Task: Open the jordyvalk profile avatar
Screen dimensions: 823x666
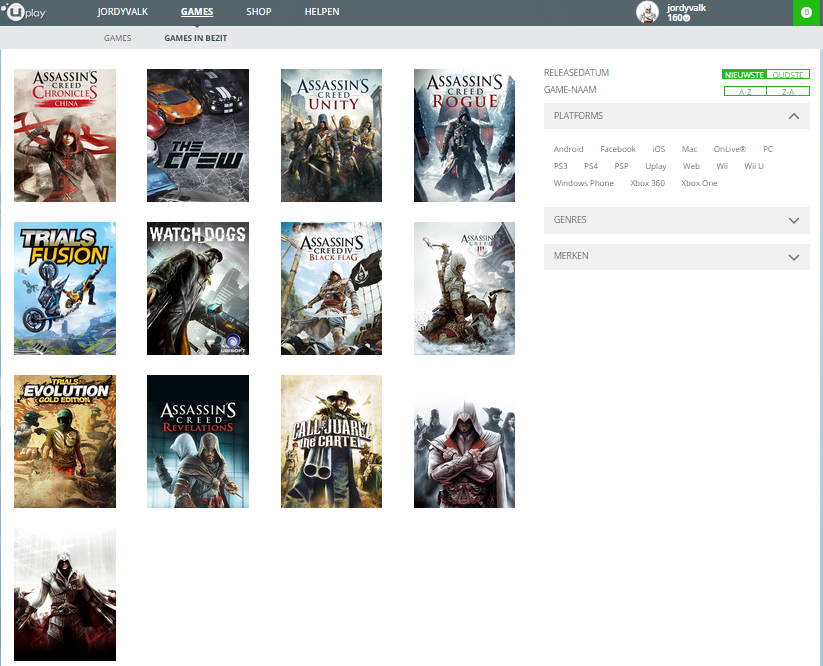Action: pos(647,12)
